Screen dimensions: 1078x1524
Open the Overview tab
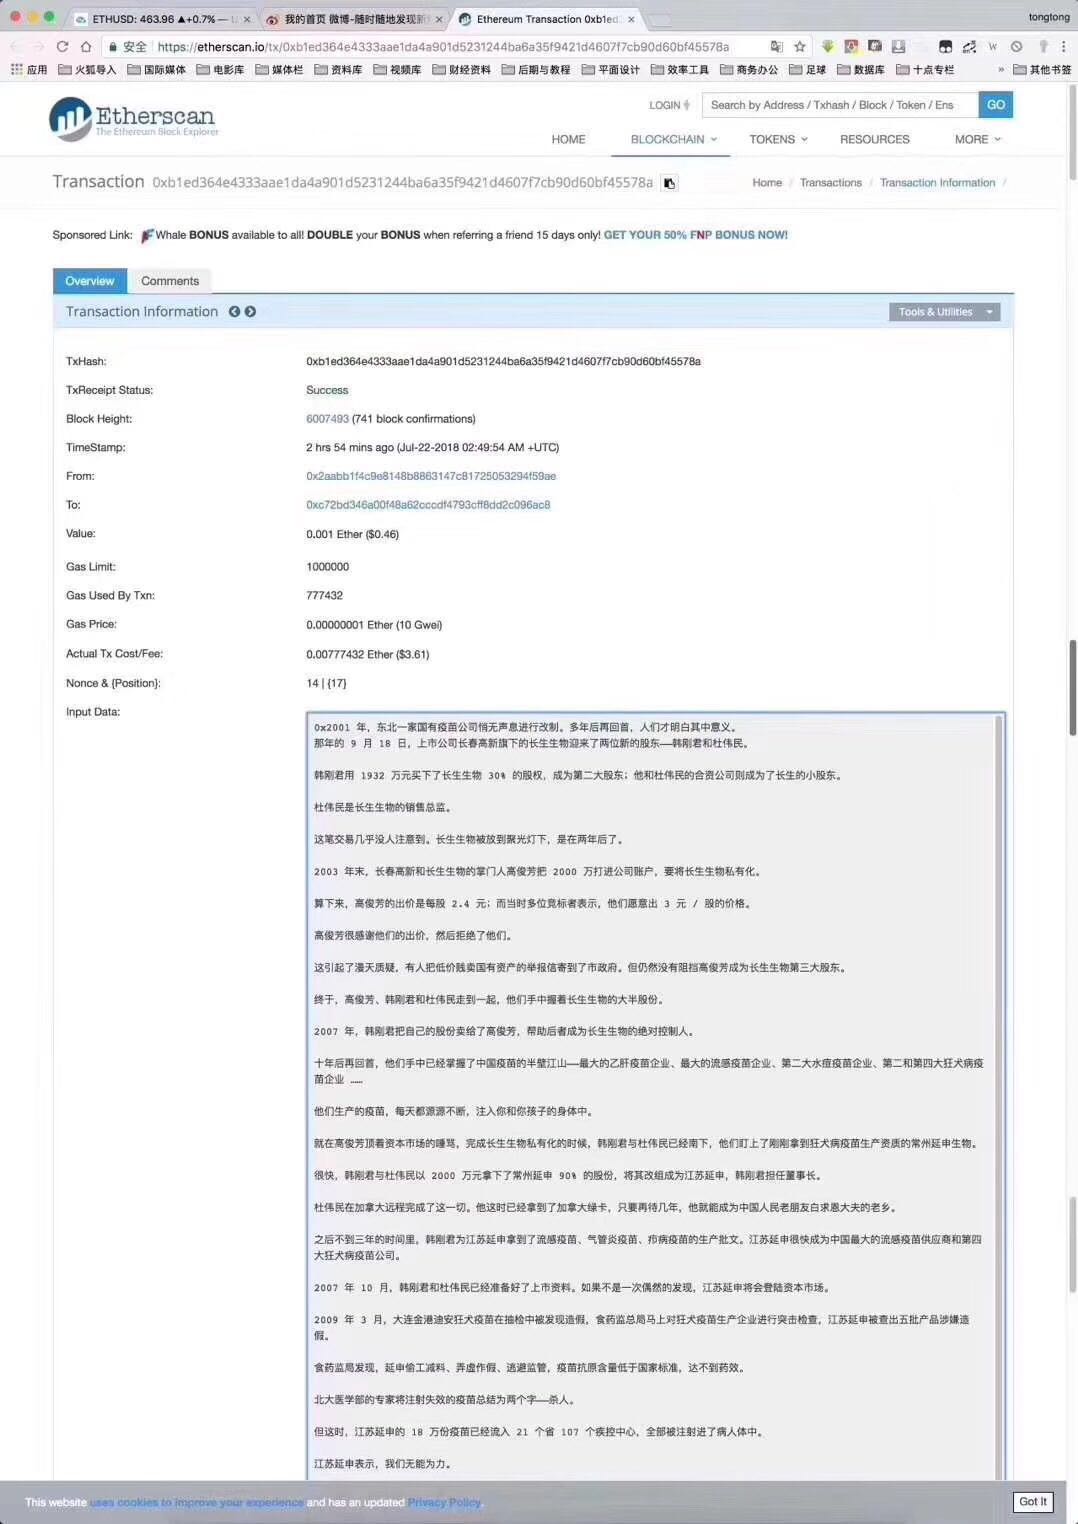click(90, 281)
